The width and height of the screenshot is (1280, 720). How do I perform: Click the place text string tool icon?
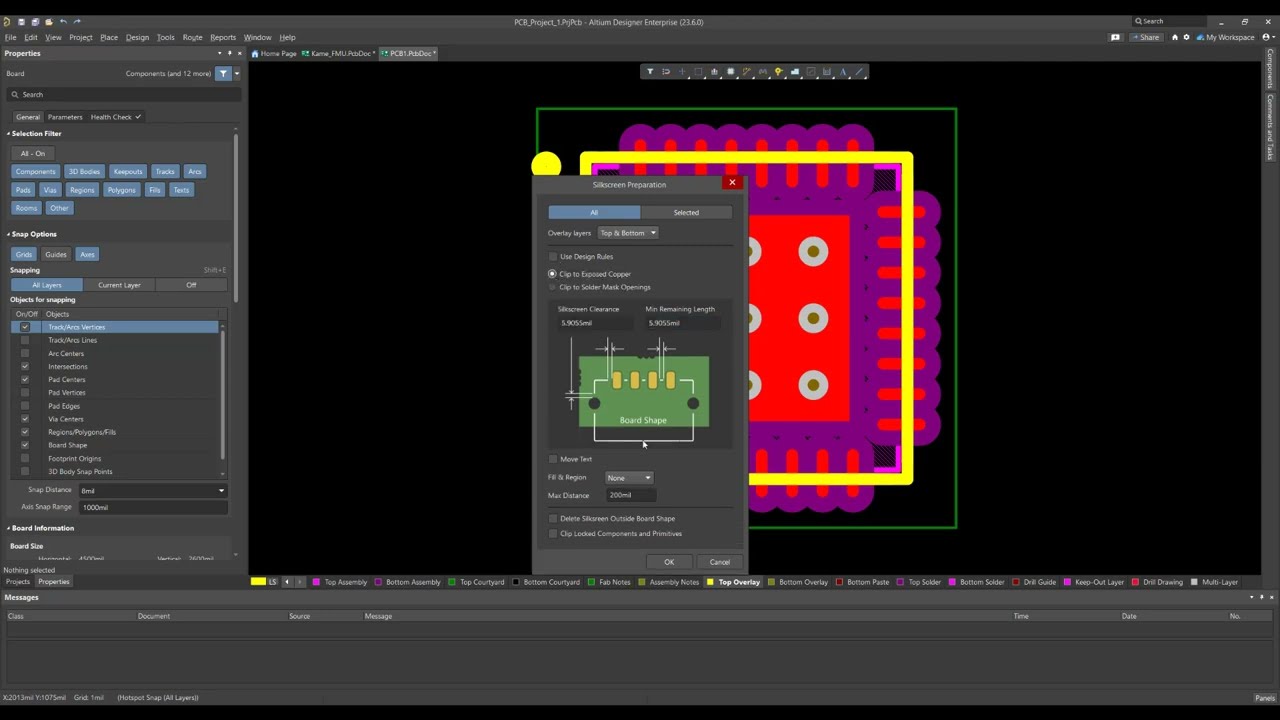(x=842, y=72)
